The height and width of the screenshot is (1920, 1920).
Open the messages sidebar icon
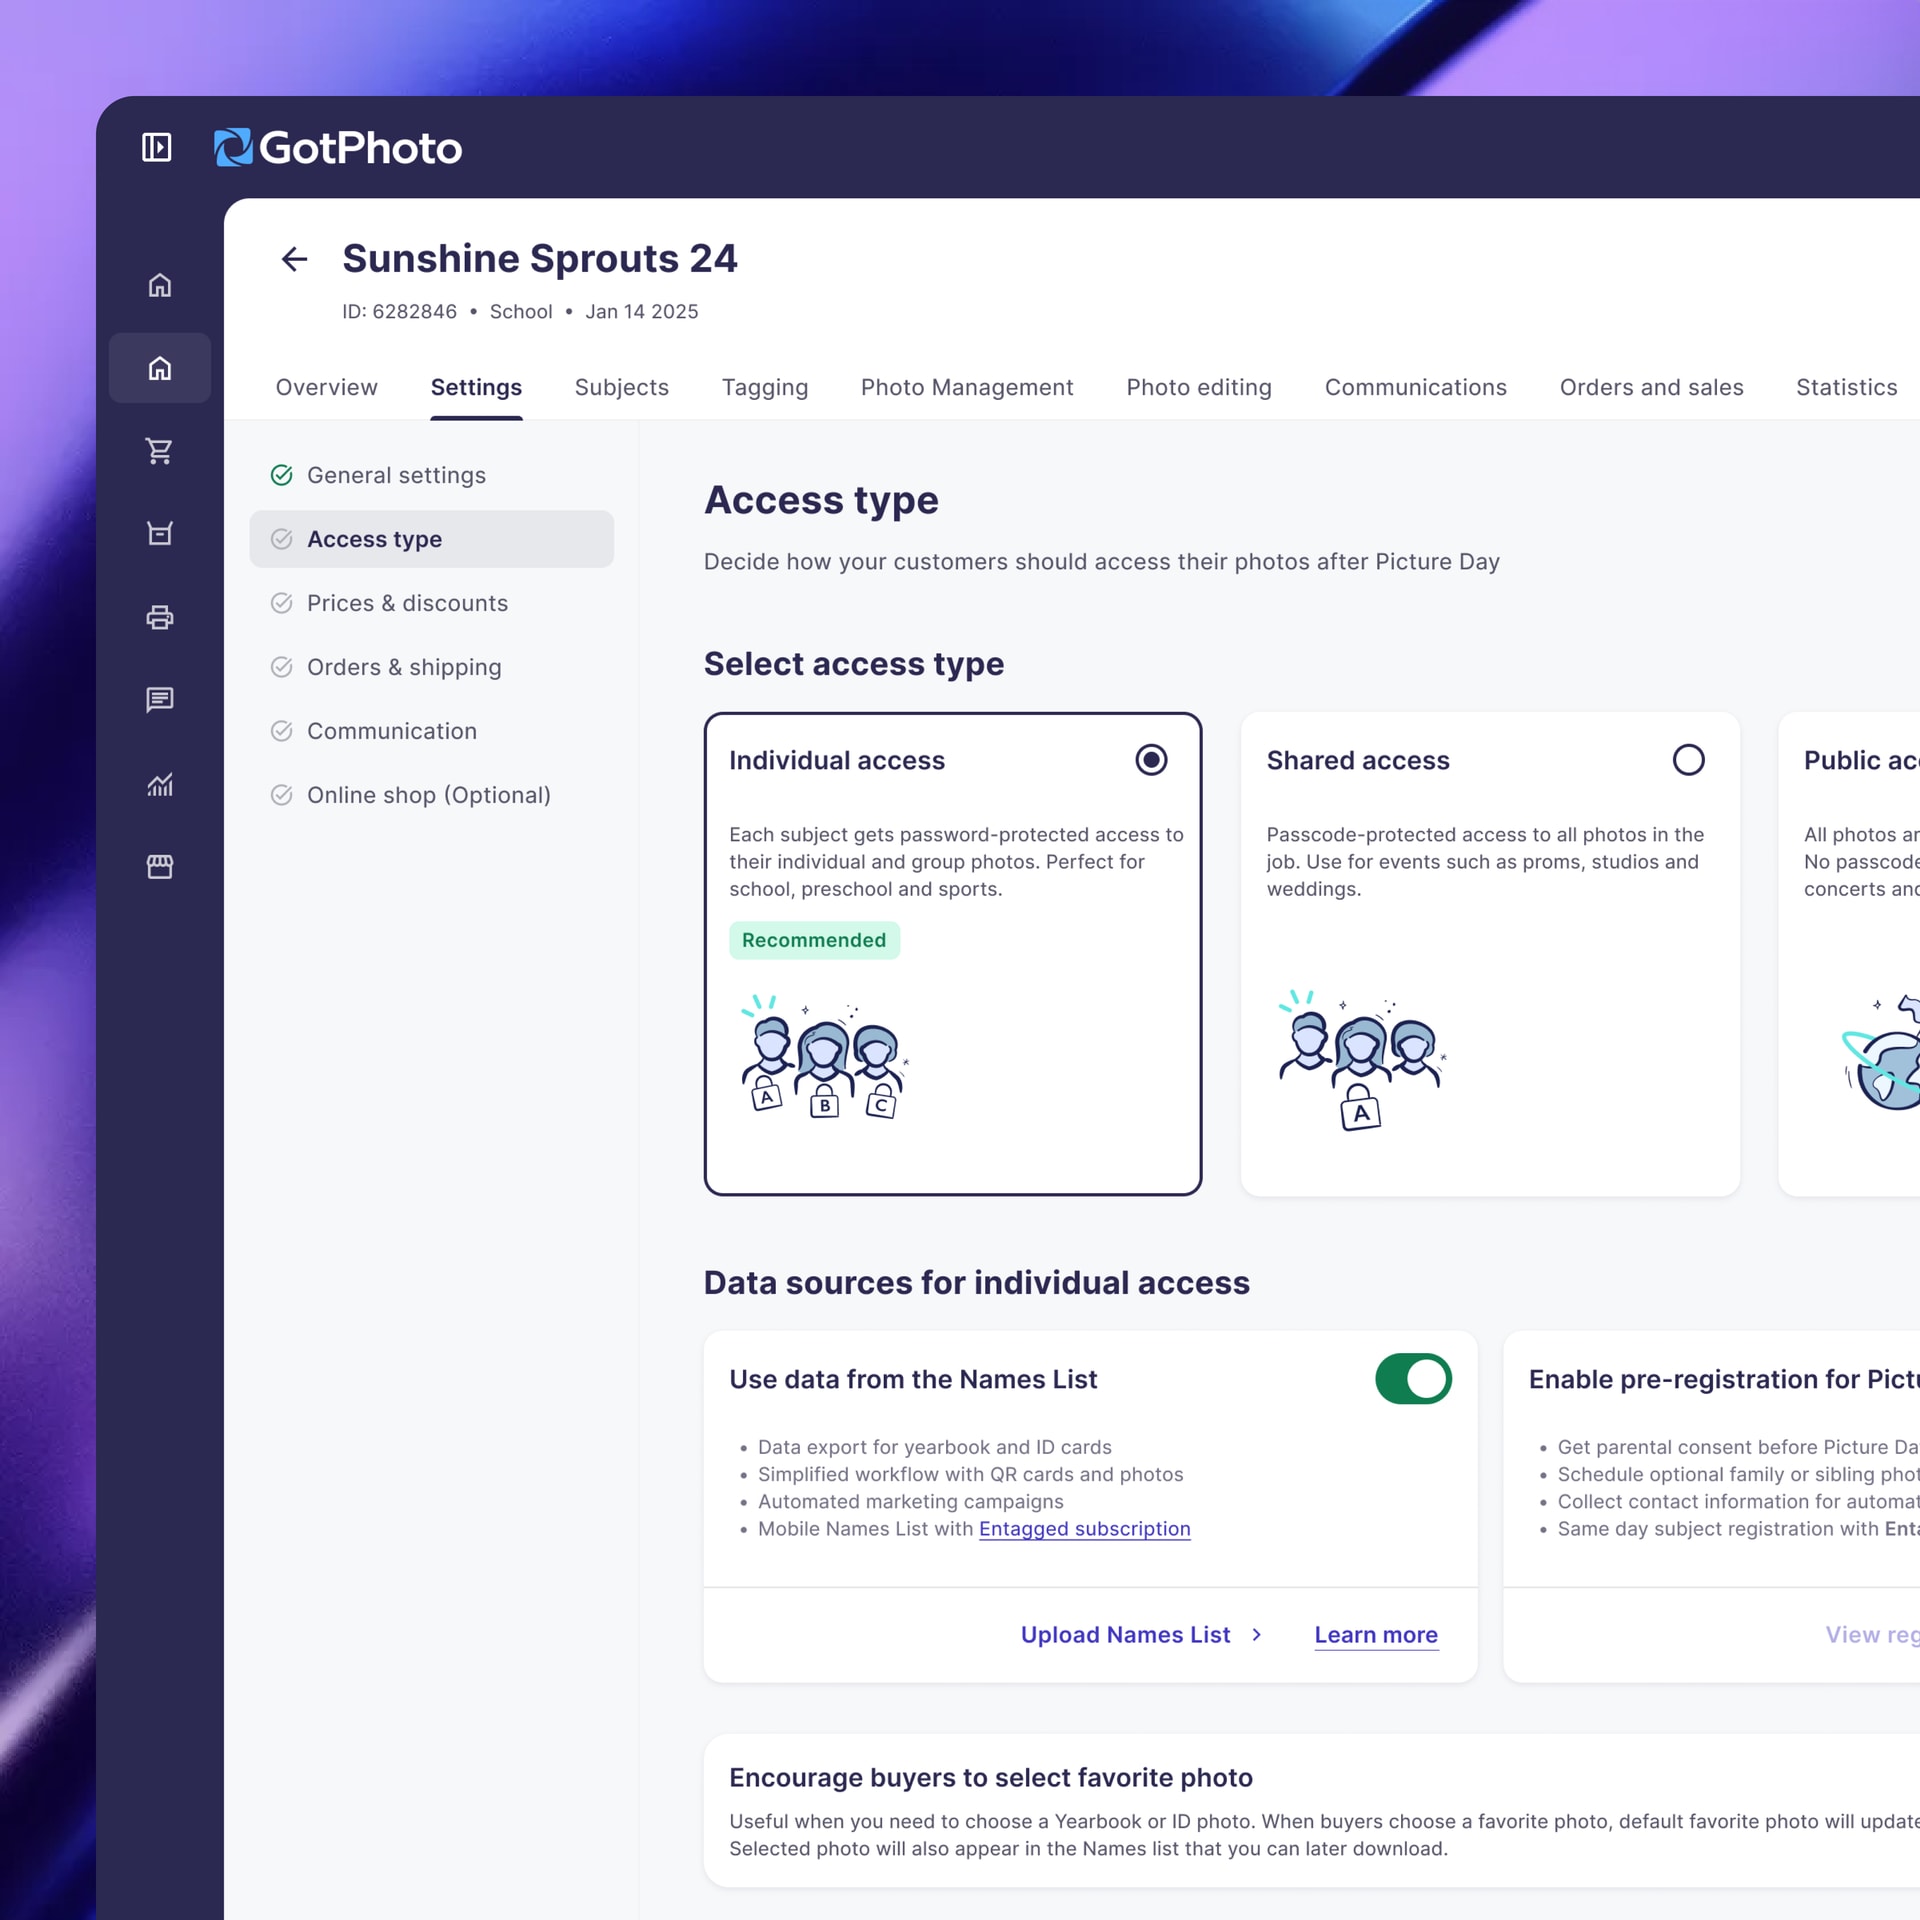[x=160, y=700]
